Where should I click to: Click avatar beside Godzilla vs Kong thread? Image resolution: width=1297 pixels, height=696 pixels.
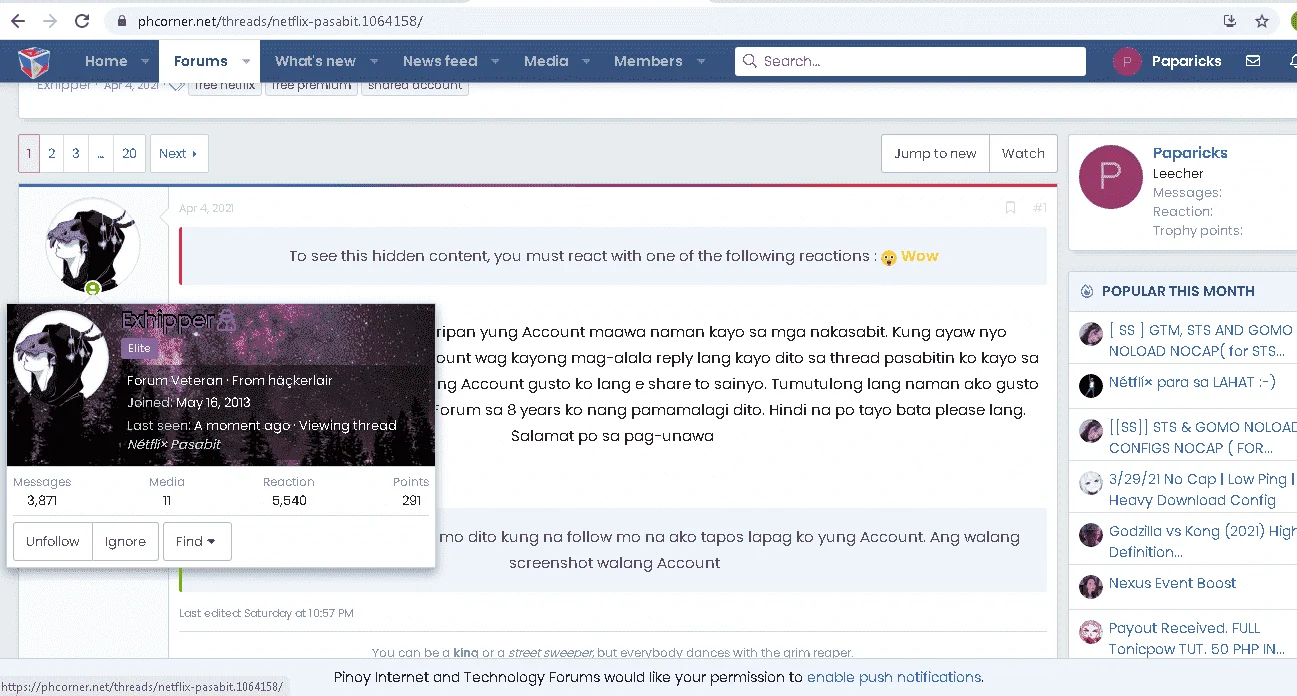pyautogui.click(x=1090, y=535)
